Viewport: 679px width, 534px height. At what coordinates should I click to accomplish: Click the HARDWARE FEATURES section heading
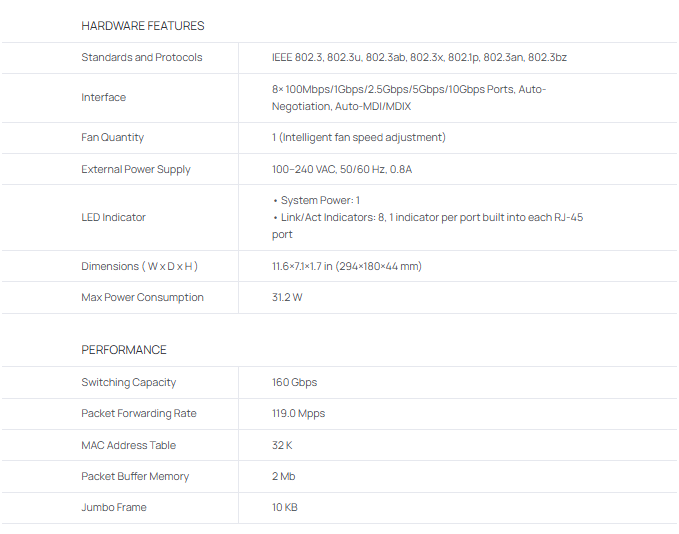[x=142, y=26]
